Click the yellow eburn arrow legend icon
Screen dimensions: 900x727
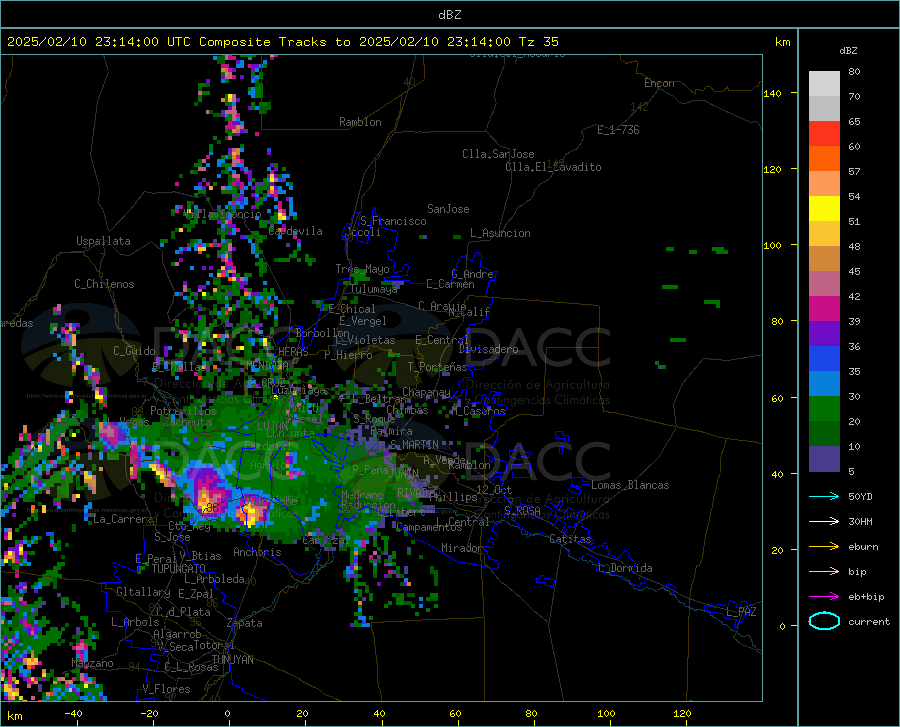coord(824,547)
